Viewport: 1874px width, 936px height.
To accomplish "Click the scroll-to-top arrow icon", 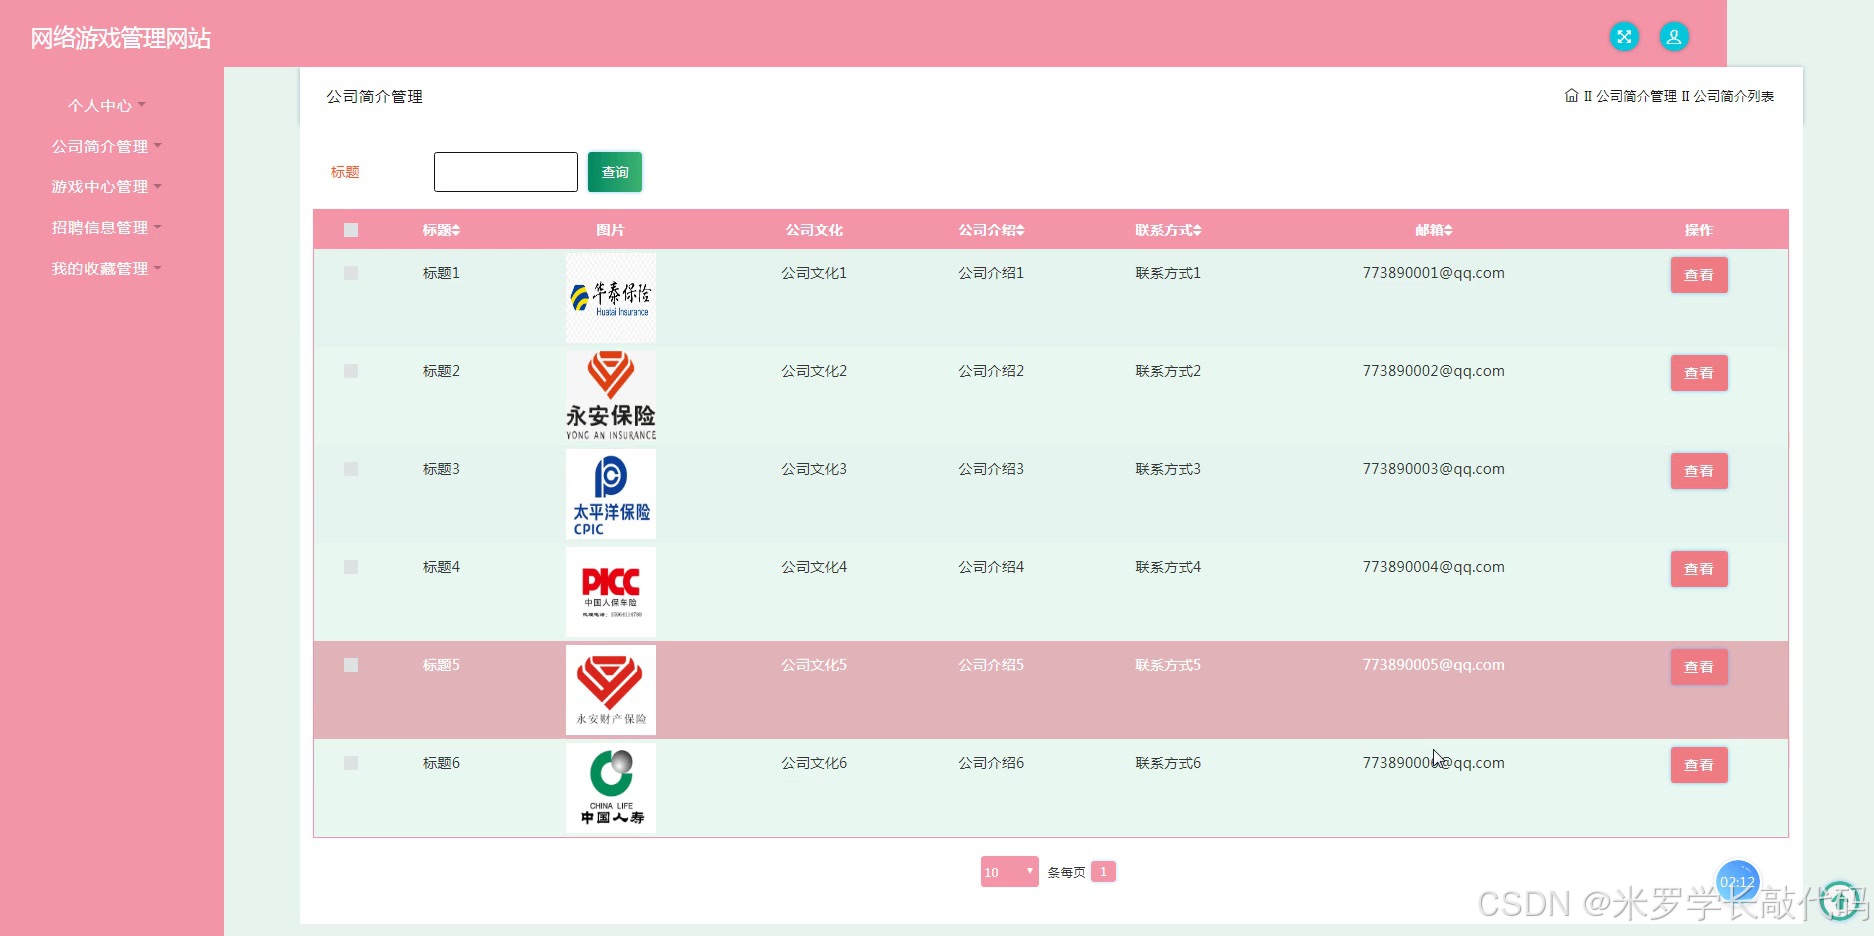I will [1840, 901].
